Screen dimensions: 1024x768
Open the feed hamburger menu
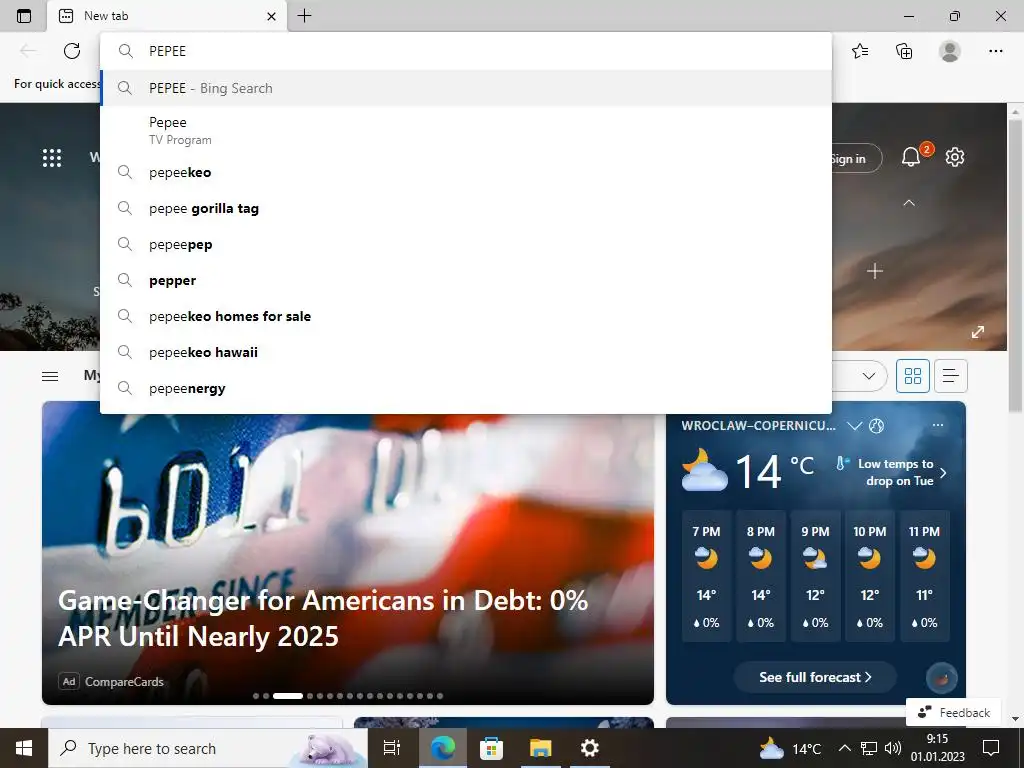pyautogui.click(x=50, y=376)
